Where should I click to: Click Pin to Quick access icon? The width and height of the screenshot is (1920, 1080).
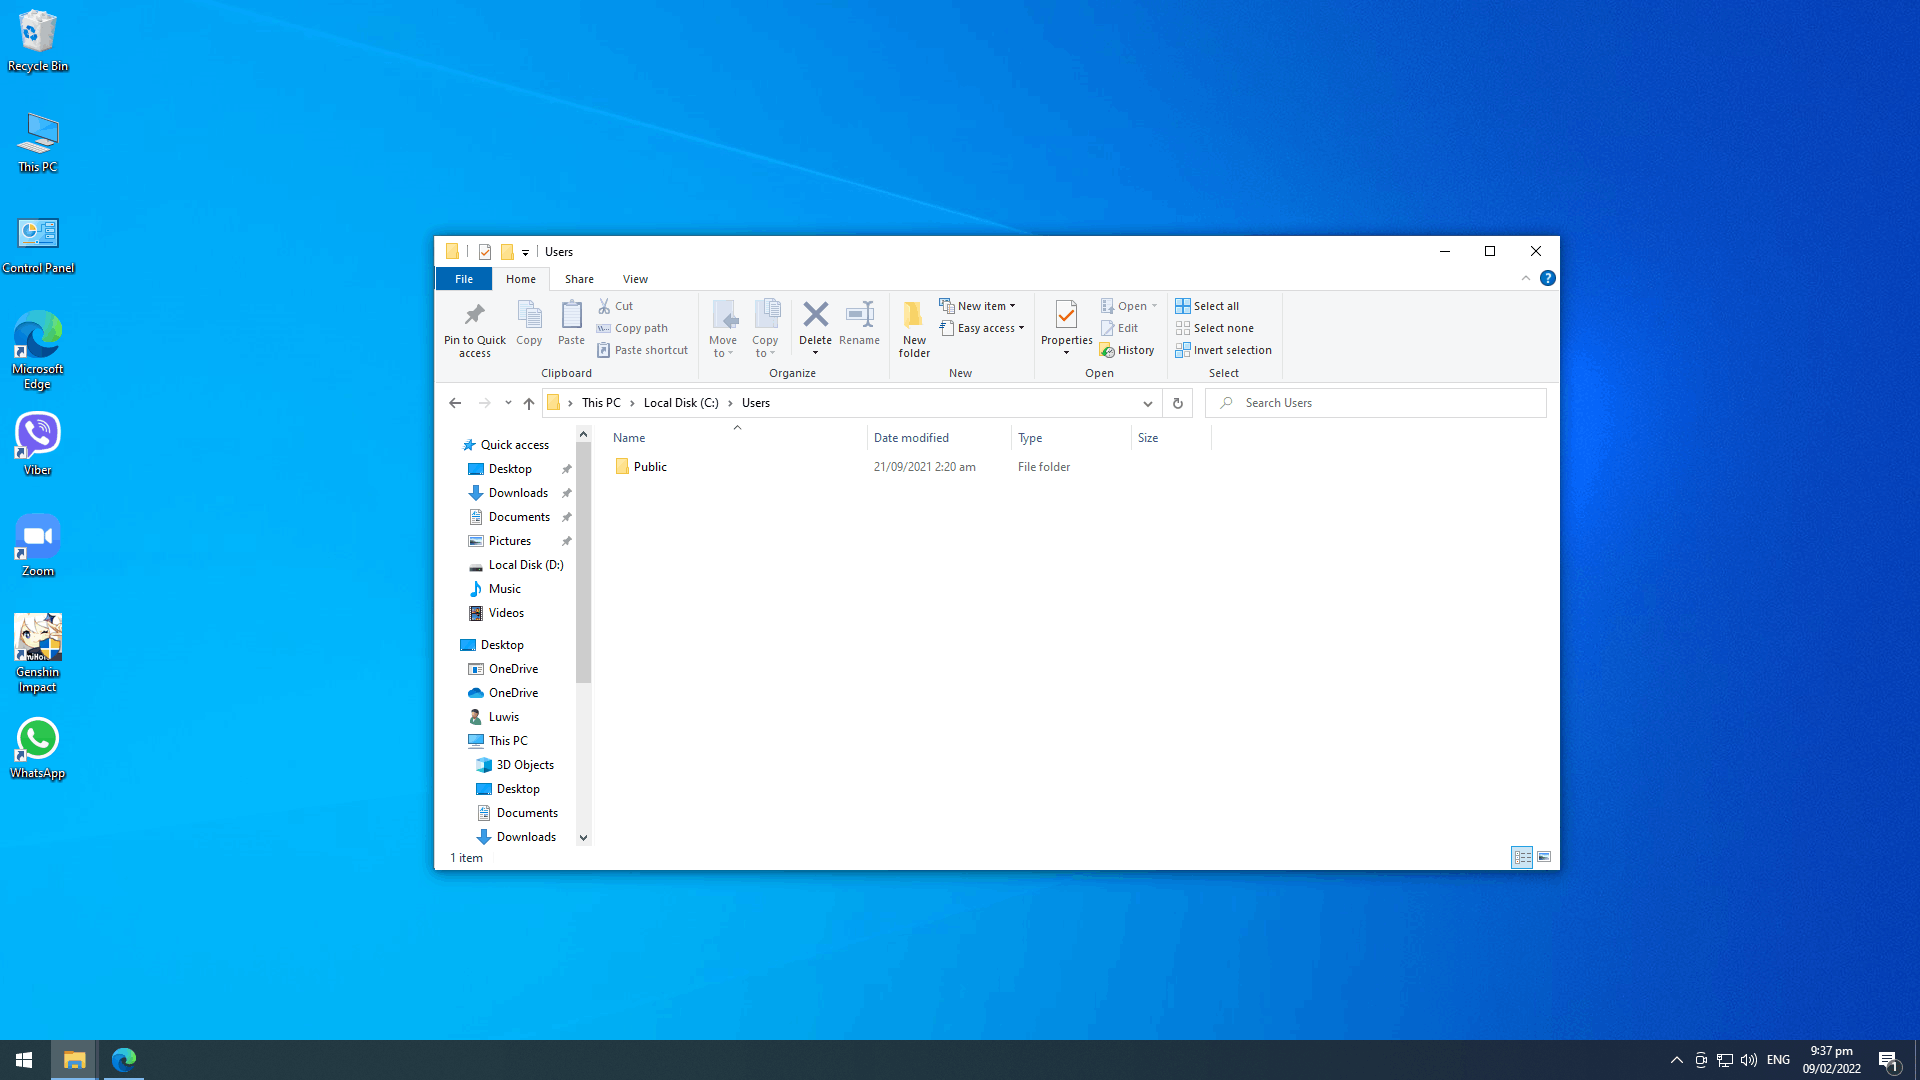pos(474,316)
